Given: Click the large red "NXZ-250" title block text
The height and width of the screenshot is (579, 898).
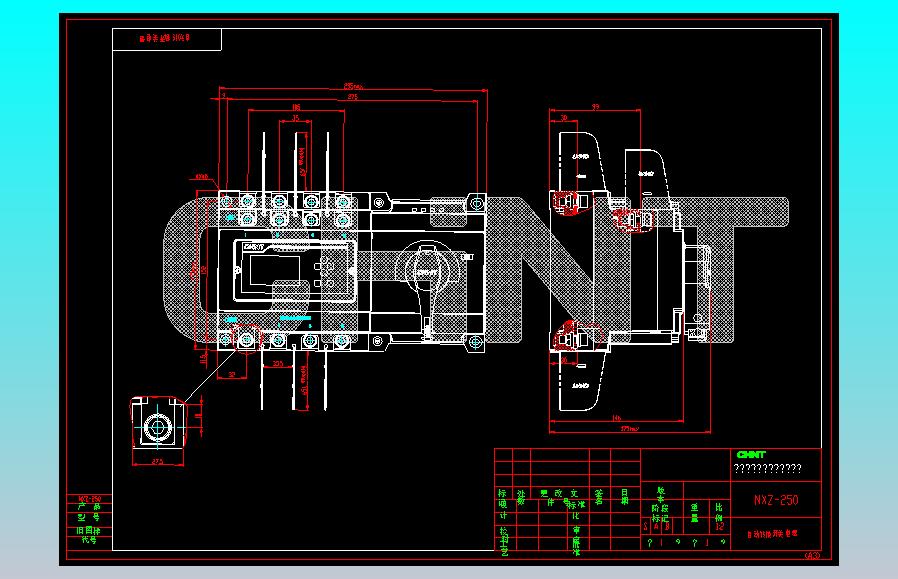Looking at the screenshot, I should [x=775, y=500].
